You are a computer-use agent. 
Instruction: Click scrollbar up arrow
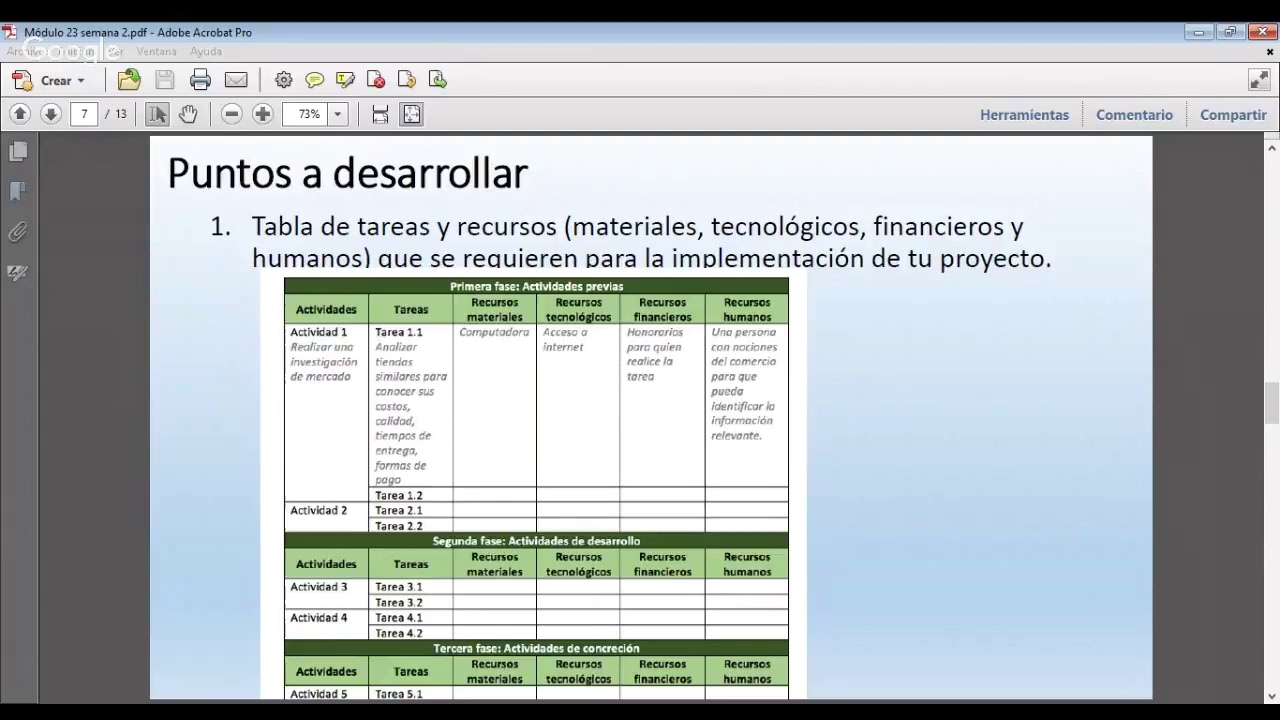click(1272, 148)
